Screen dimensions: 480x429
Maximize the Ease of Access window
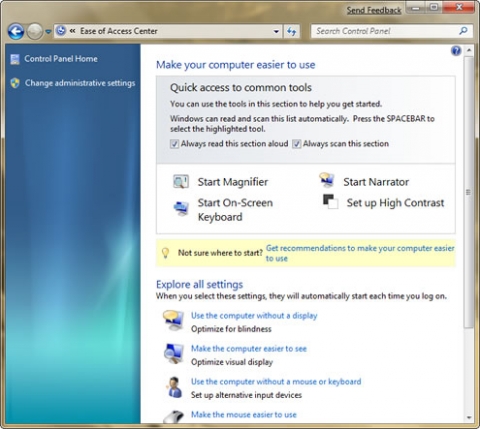(x=434, y=8)
